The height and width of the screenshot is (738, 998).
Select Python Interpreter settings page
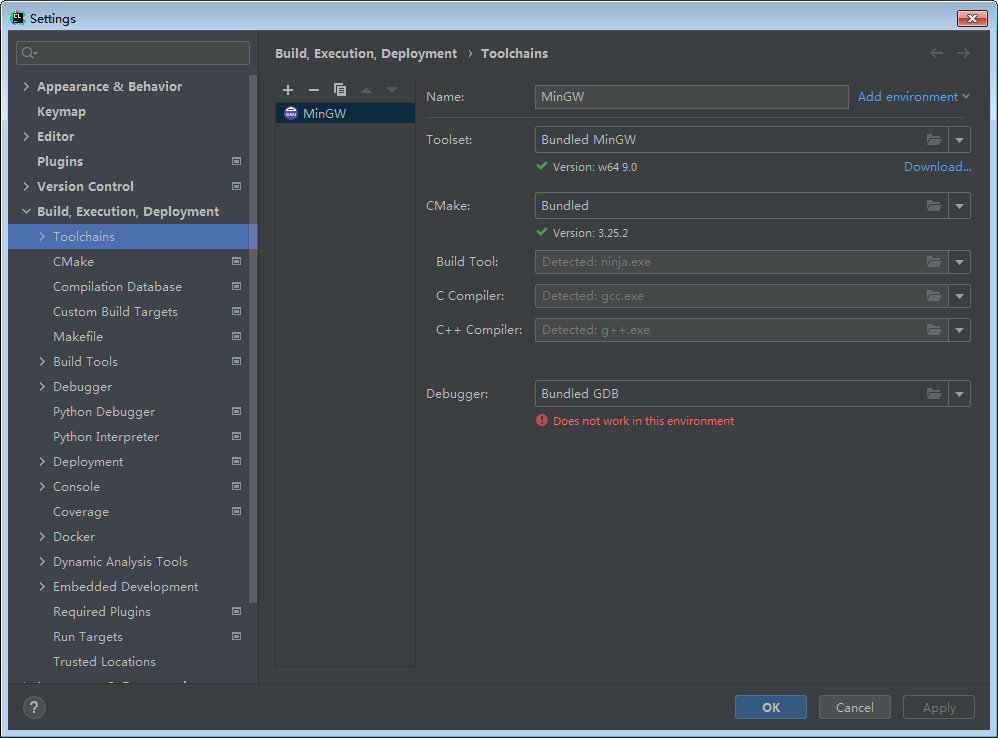106,436
